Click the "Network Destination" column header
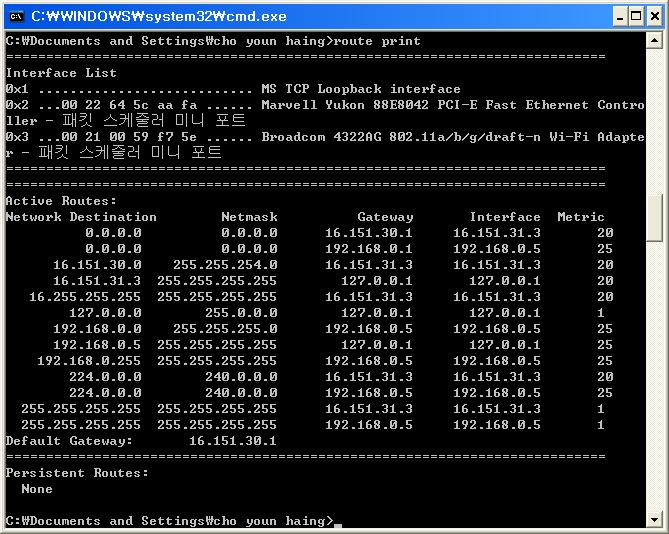669x534 pixels. (x=81, y=217)
